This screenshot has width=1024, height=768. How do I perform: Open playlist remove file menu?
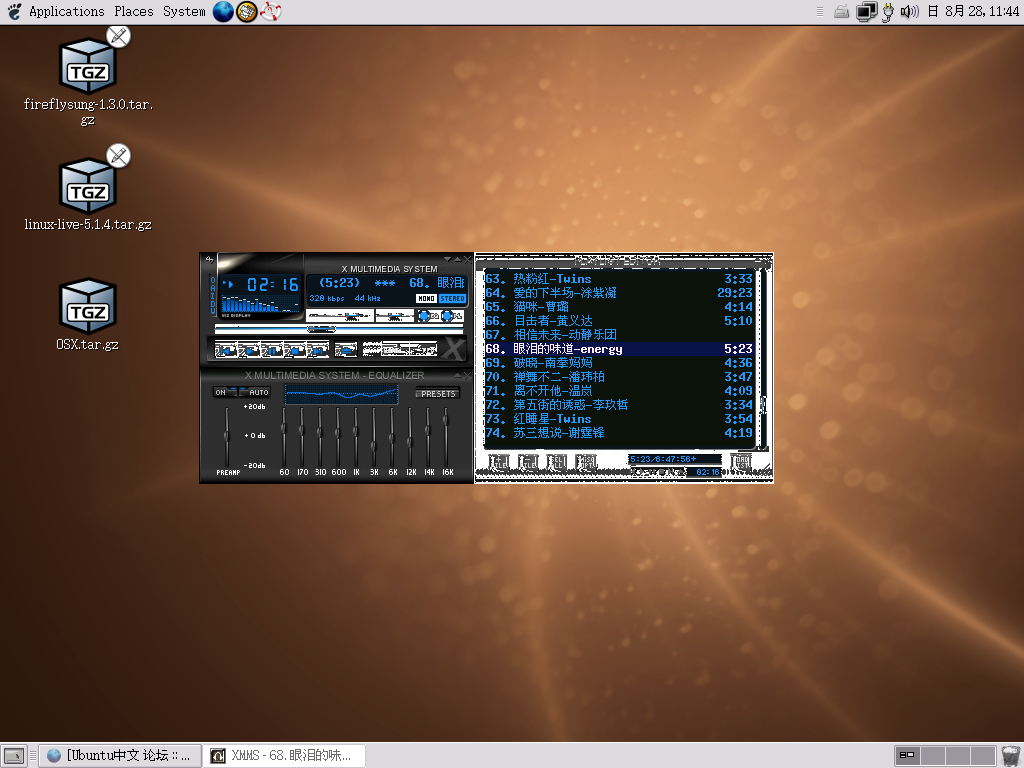(528, 462)
